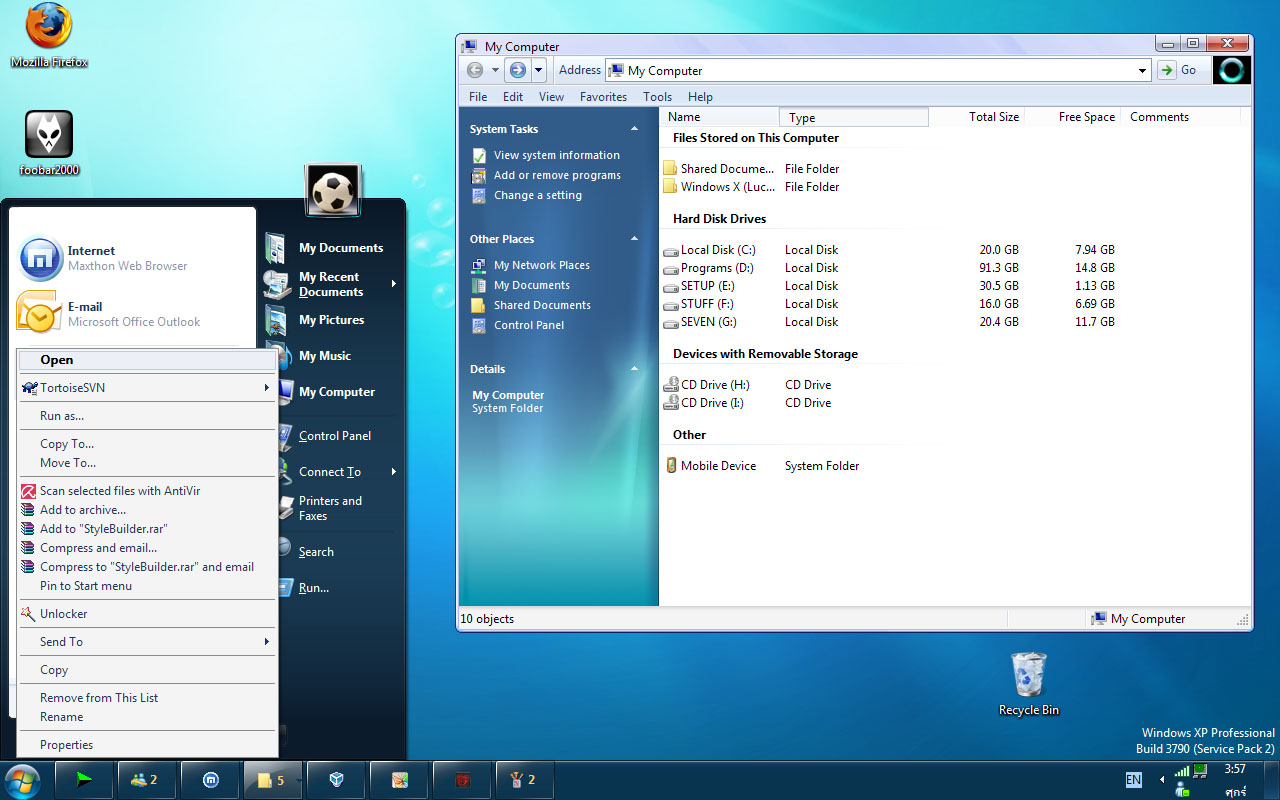Open the Mozilla Firefox desktop icon

tap(49, 28)
